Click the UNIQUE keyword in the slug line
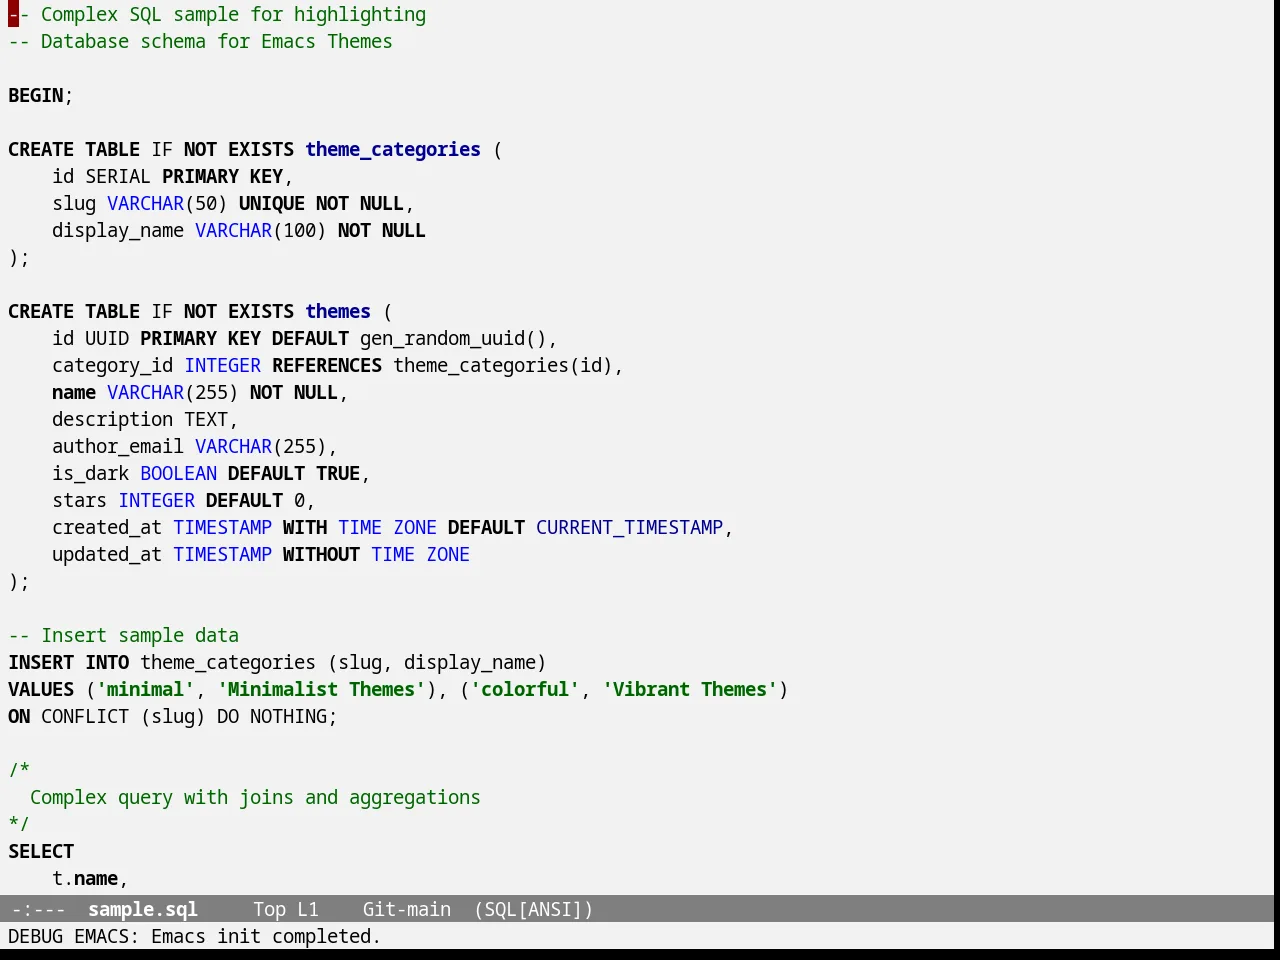1280x960 pixels. (x=272, y=203)
